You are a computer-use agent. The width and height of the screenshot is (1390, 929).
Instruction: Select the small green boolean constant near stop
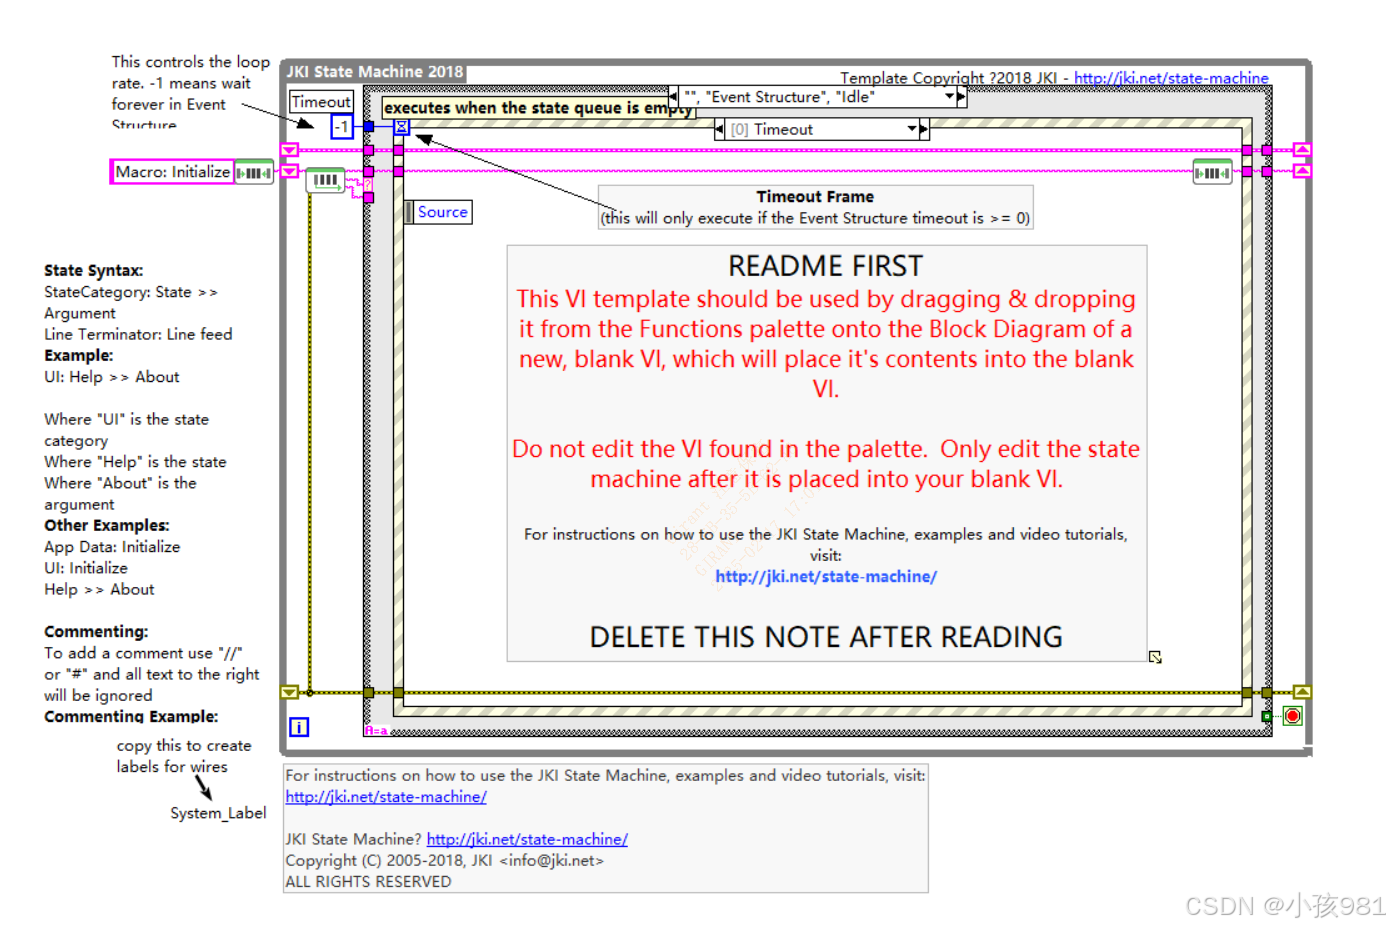[1267, 716]
